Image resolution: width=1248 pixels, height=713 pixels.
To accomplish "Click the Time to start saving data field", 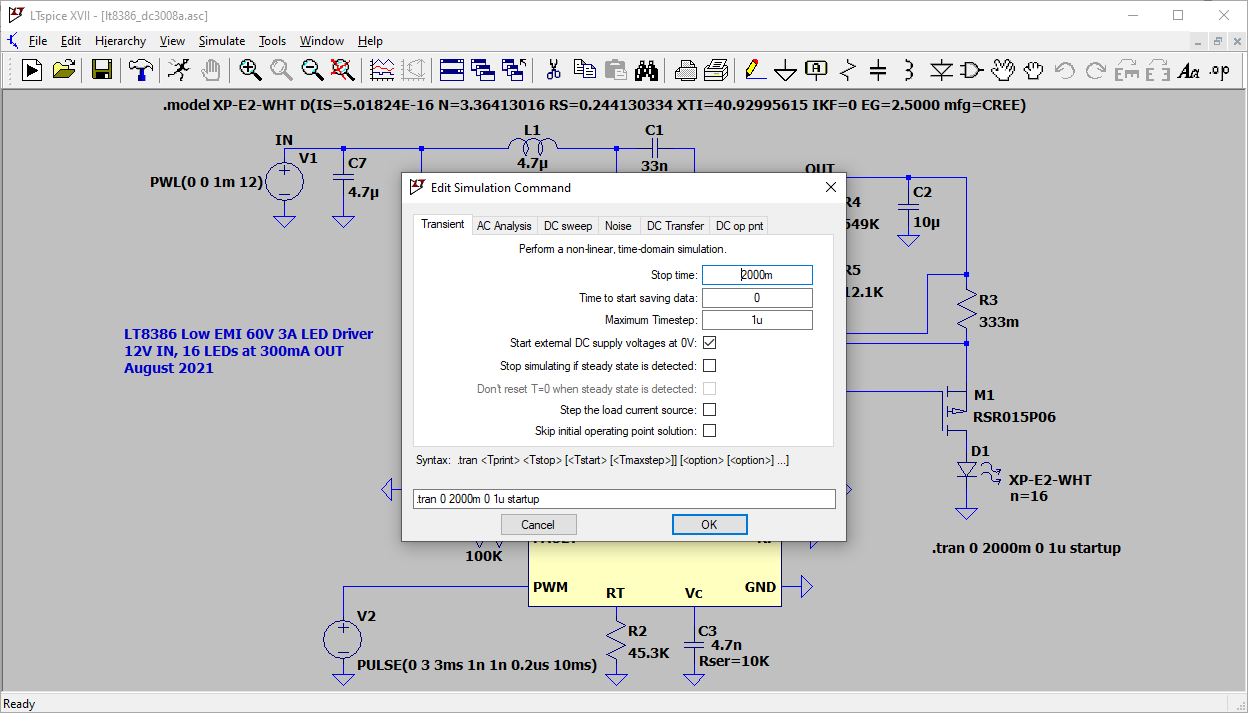I will (x=757, y=298).
